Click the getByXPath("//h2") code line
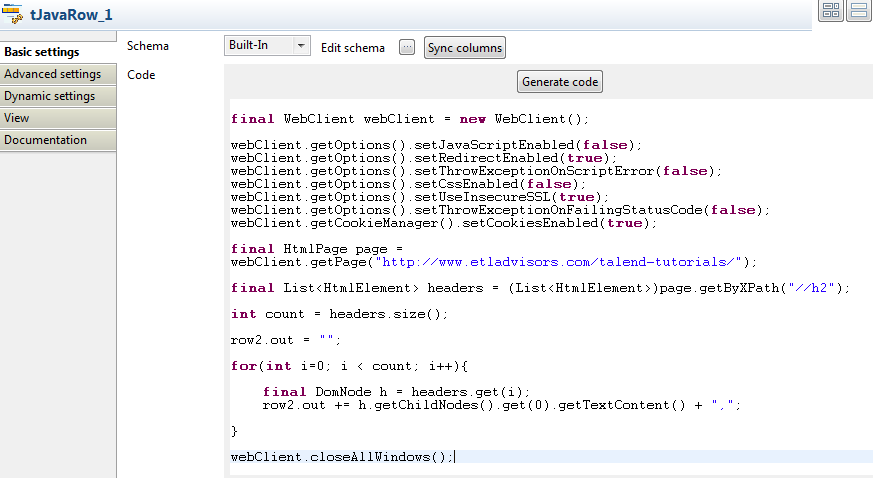The height and width of the screenshot is (478, 873). tap(540, 288)
